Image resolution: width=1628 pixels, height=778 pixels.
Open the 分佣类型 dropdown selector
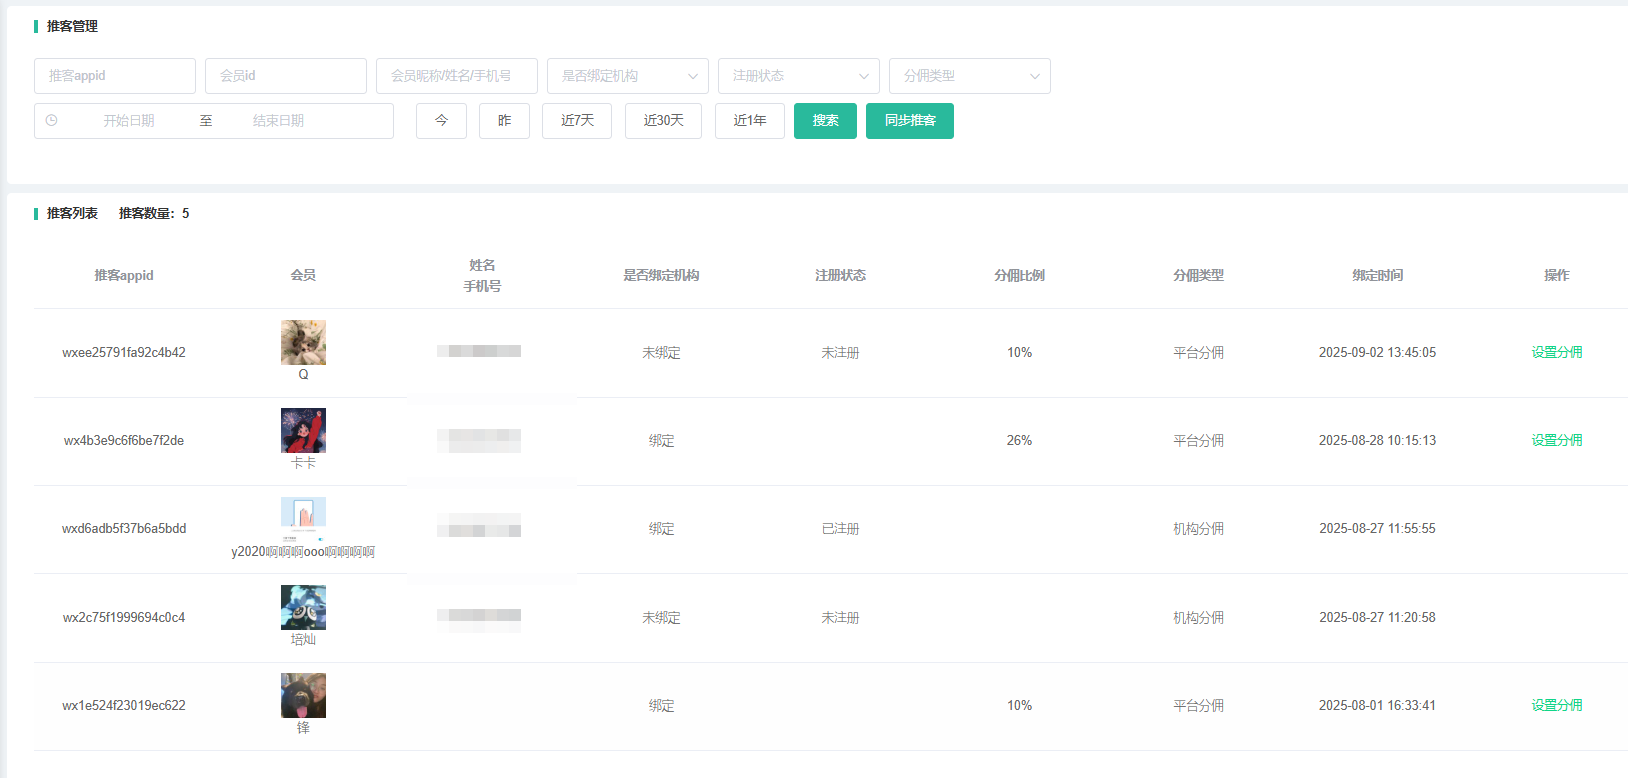(x=969, y=76)
